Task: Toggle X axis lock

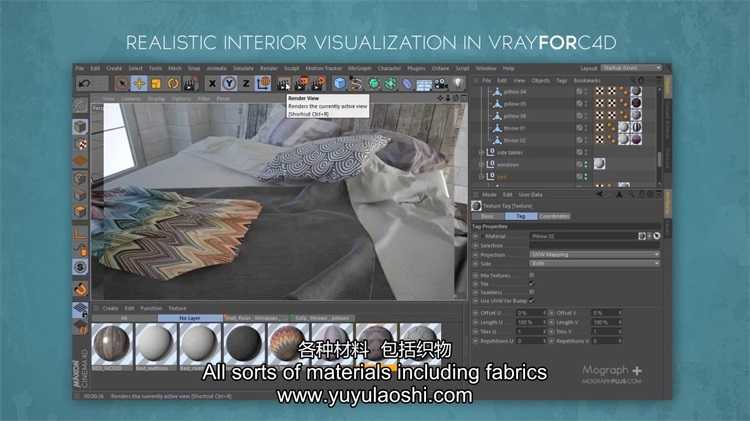Action: (x=212, y=84)
